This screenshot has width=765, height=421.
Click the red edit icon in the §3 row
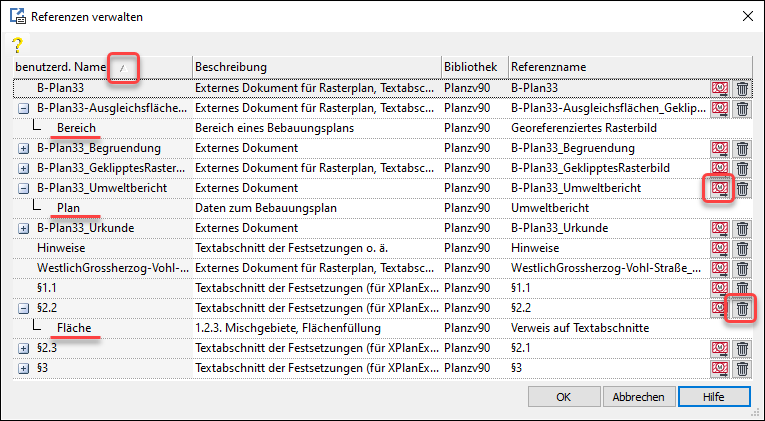point(719,368)
